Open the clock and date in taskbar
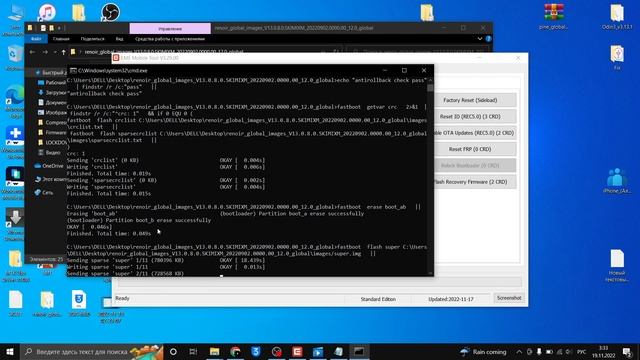The width and height of the screenshot is (640, 360). pyautogui.click(x=604, y=352)
